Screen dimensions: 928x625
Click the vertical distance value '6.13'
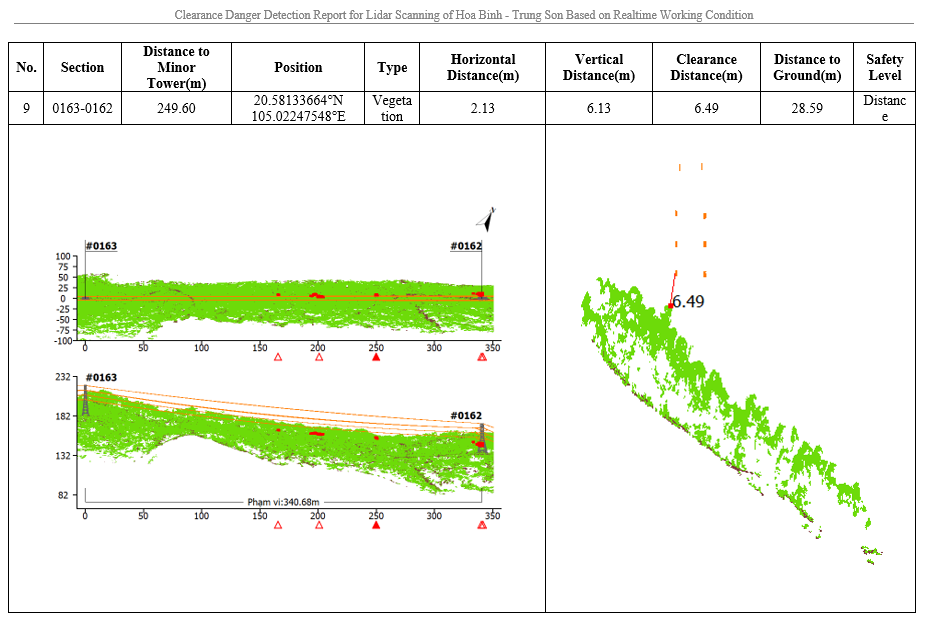tap(598, 108)
